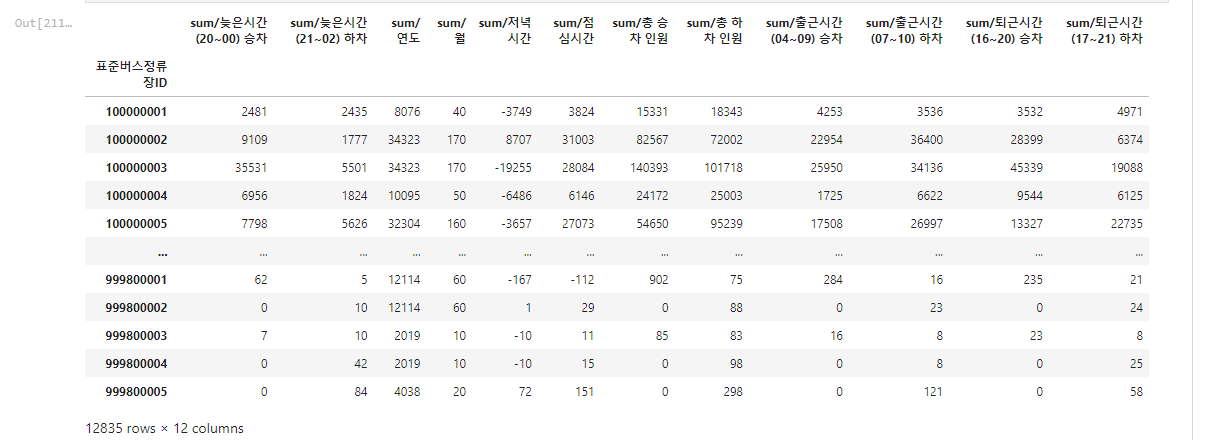This screenshot has height=440, width=1216.
Task: Click cell value 85 in row 999800003
Action: 662,335
